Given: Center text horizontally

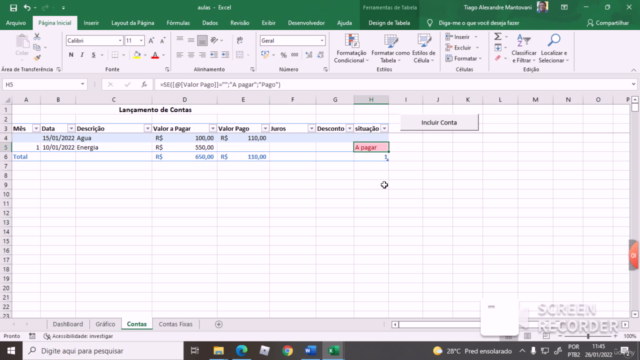Looking at the screenshot, I should (191, 55).
